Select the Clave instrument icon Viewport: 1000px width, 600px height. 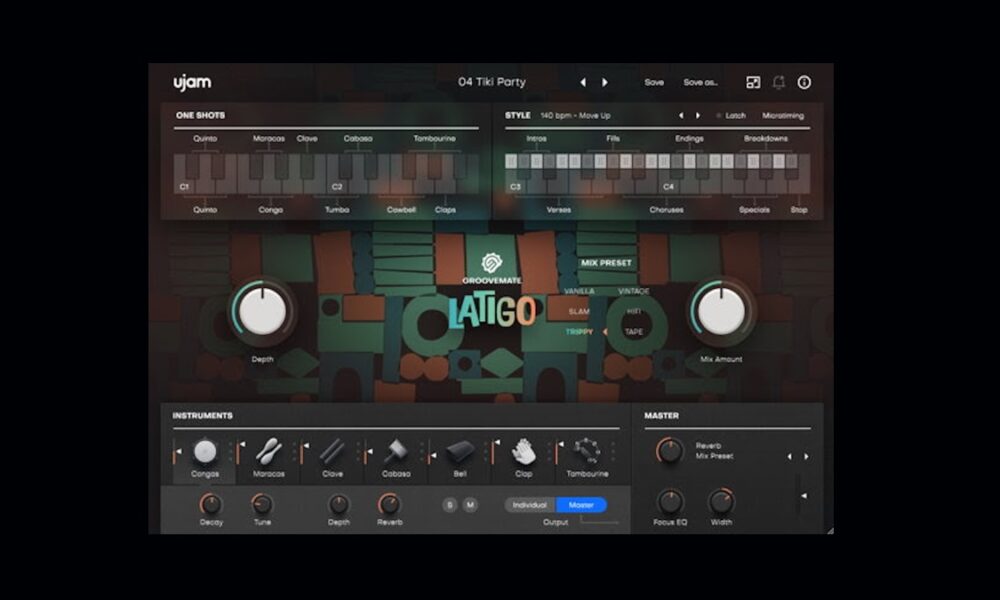tap(330, 449)
